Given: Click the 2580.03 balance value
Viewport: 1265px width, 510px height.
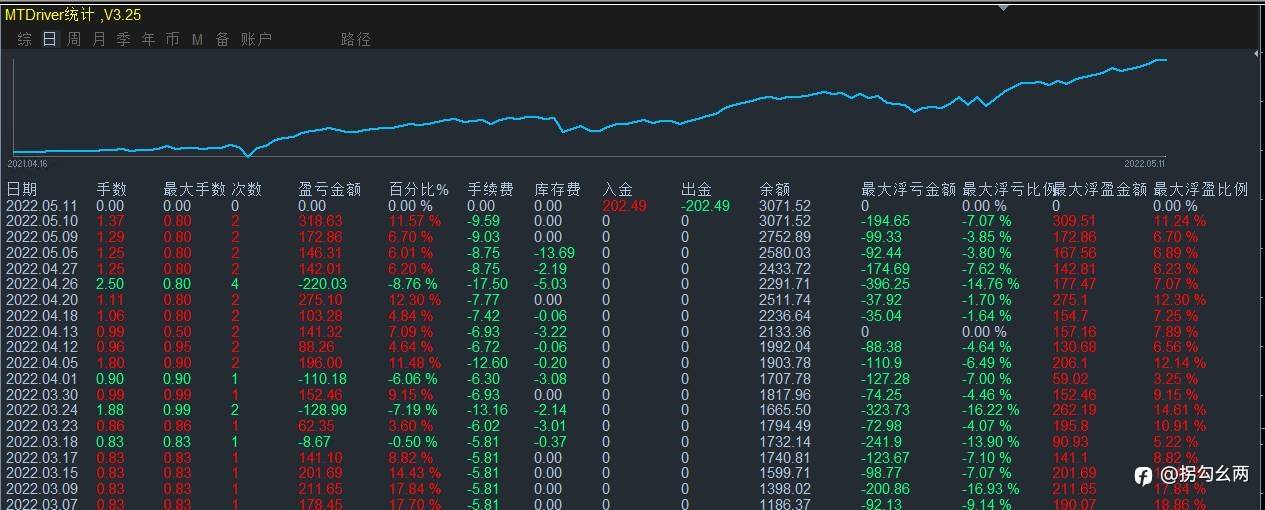Looking at the screenshot, I should click(x=785, y=253).
